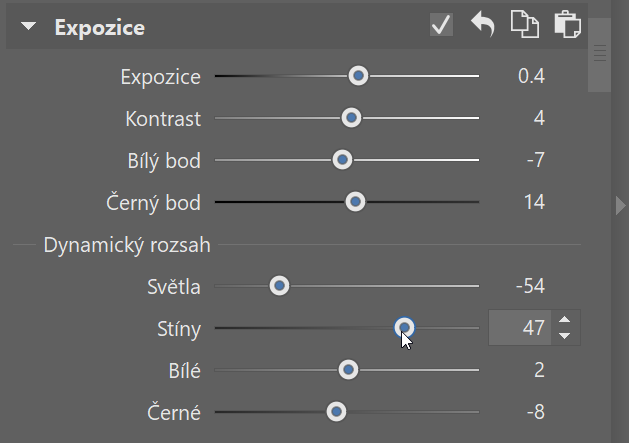Viewport: 629px width, 443px height.
Task: Click the Kontrast slider handle
Action: pos(351,118)
